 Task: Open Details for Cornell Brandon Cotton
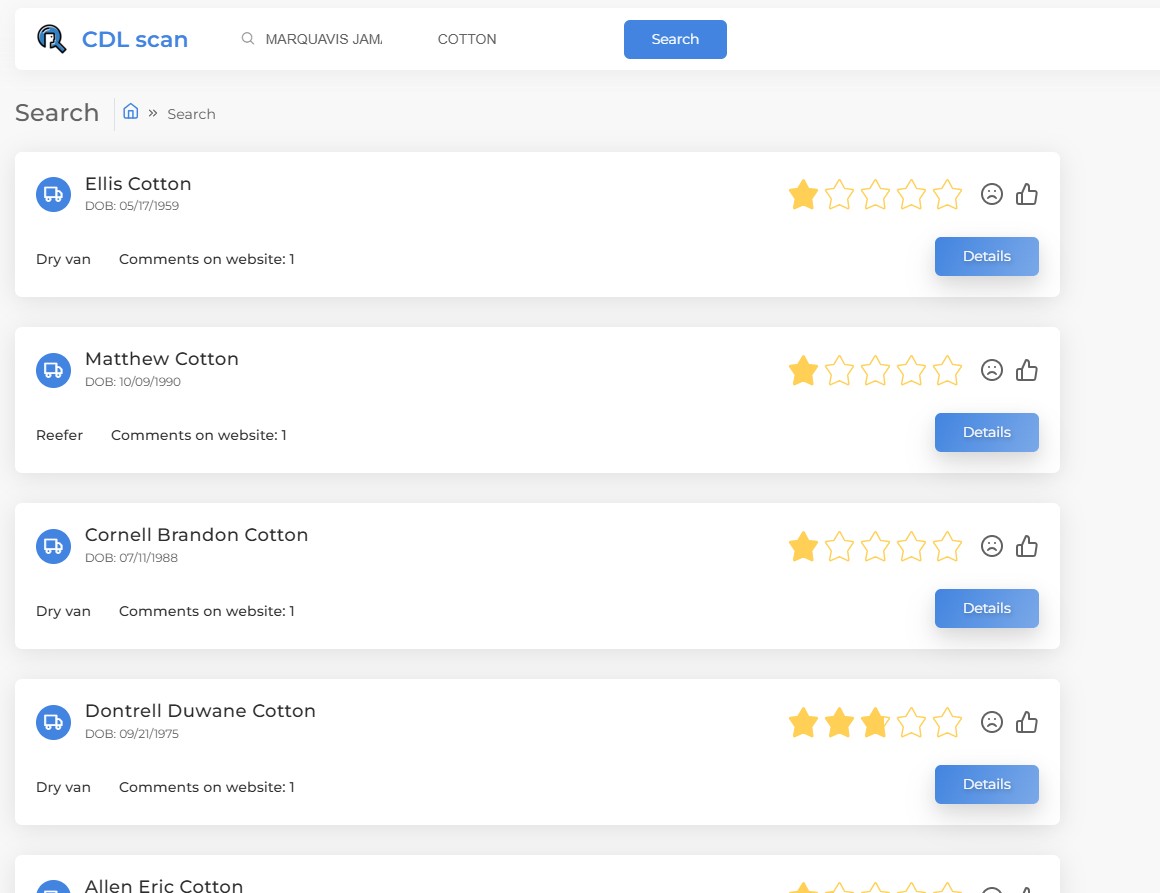986,608
